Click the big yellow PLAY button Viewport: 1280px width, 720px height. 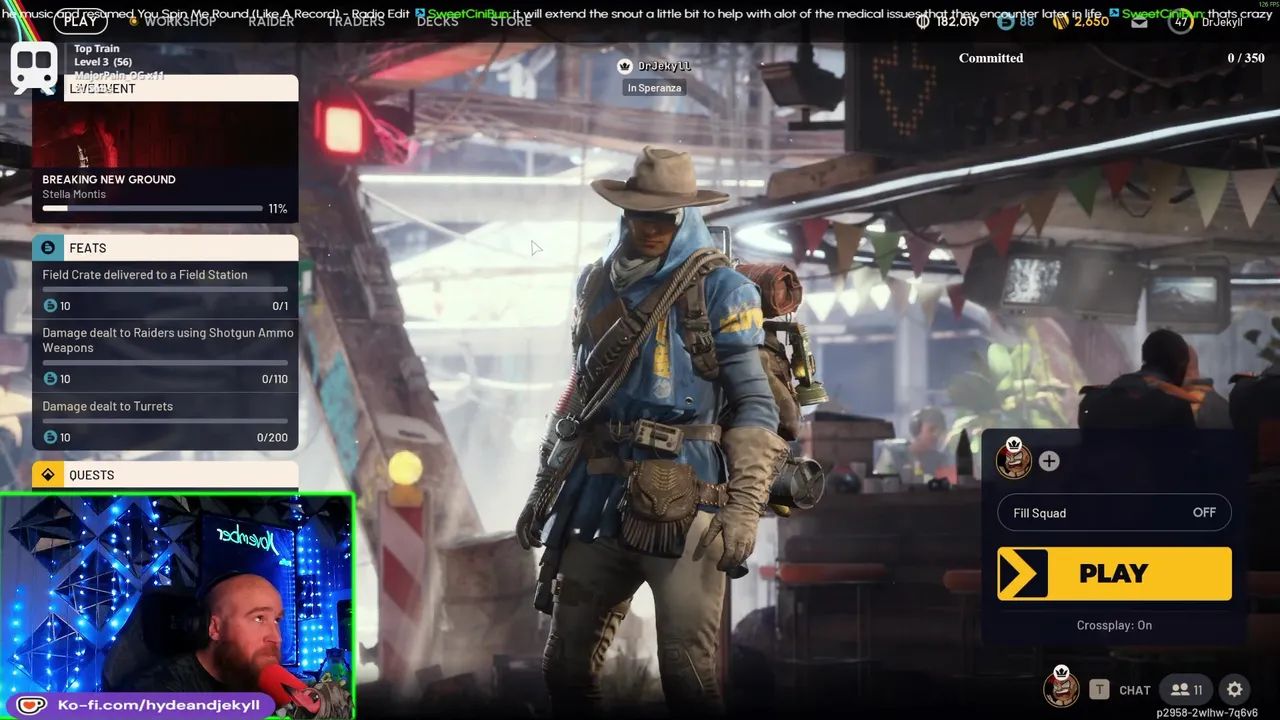point(1114,573)
